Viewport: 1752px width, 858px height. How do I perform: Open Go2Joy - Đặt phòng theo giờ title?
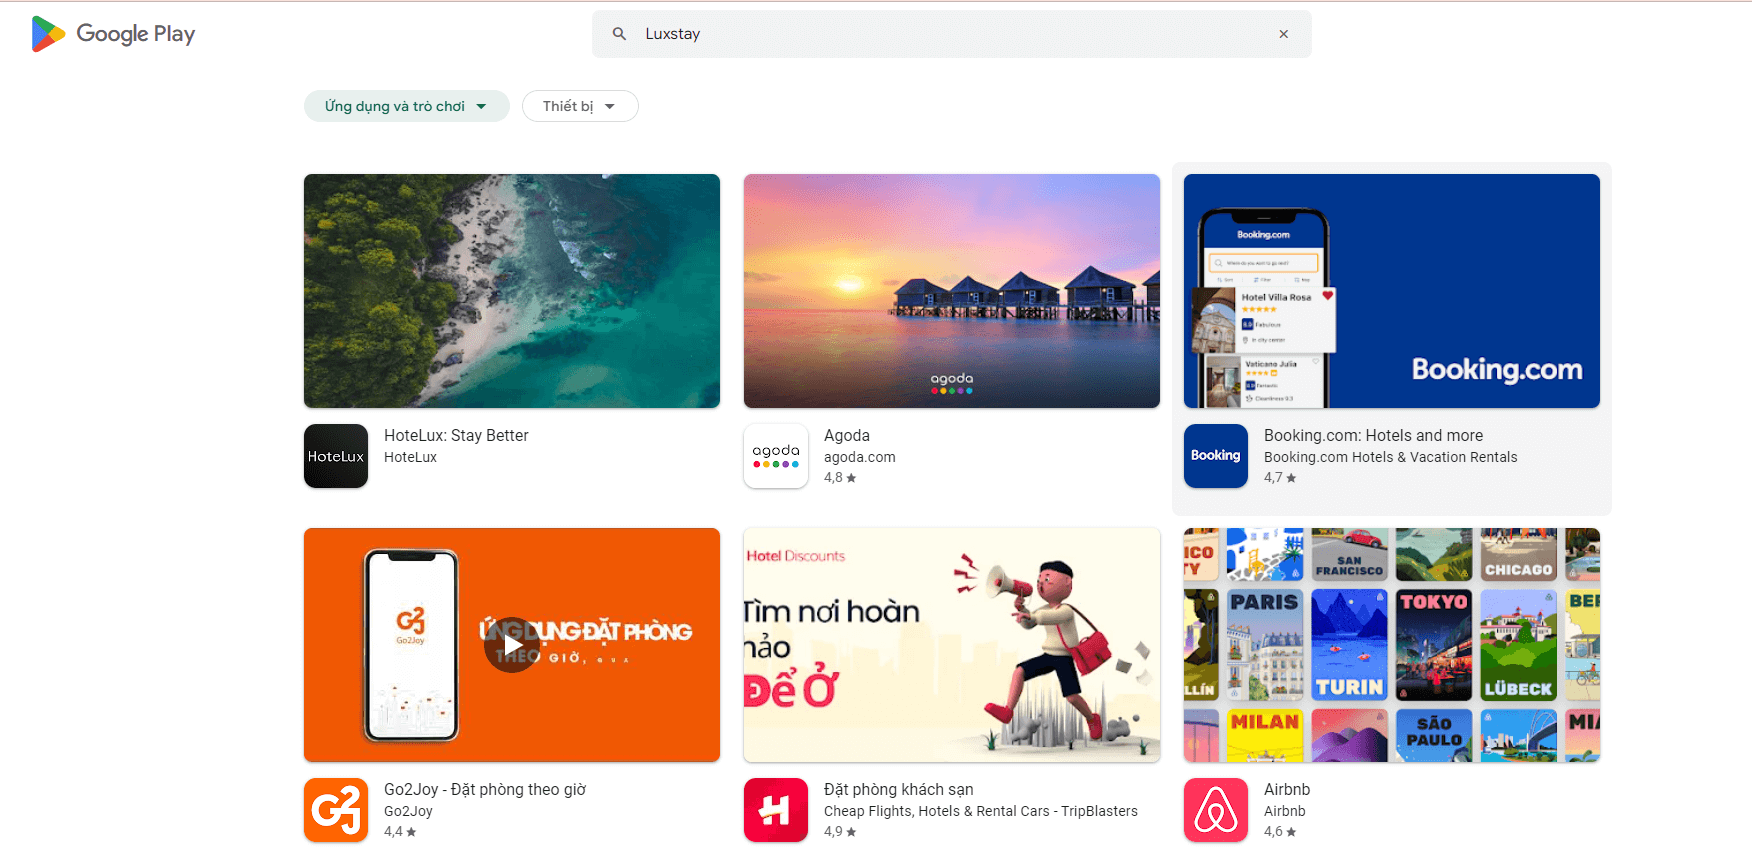click(485, 789)
